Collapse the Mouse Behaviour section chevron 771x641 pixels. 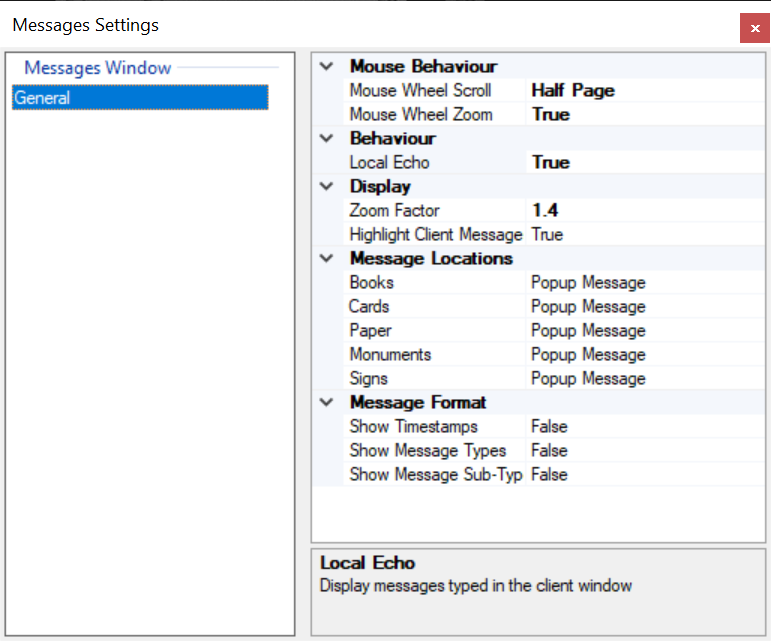click(326, 66)
